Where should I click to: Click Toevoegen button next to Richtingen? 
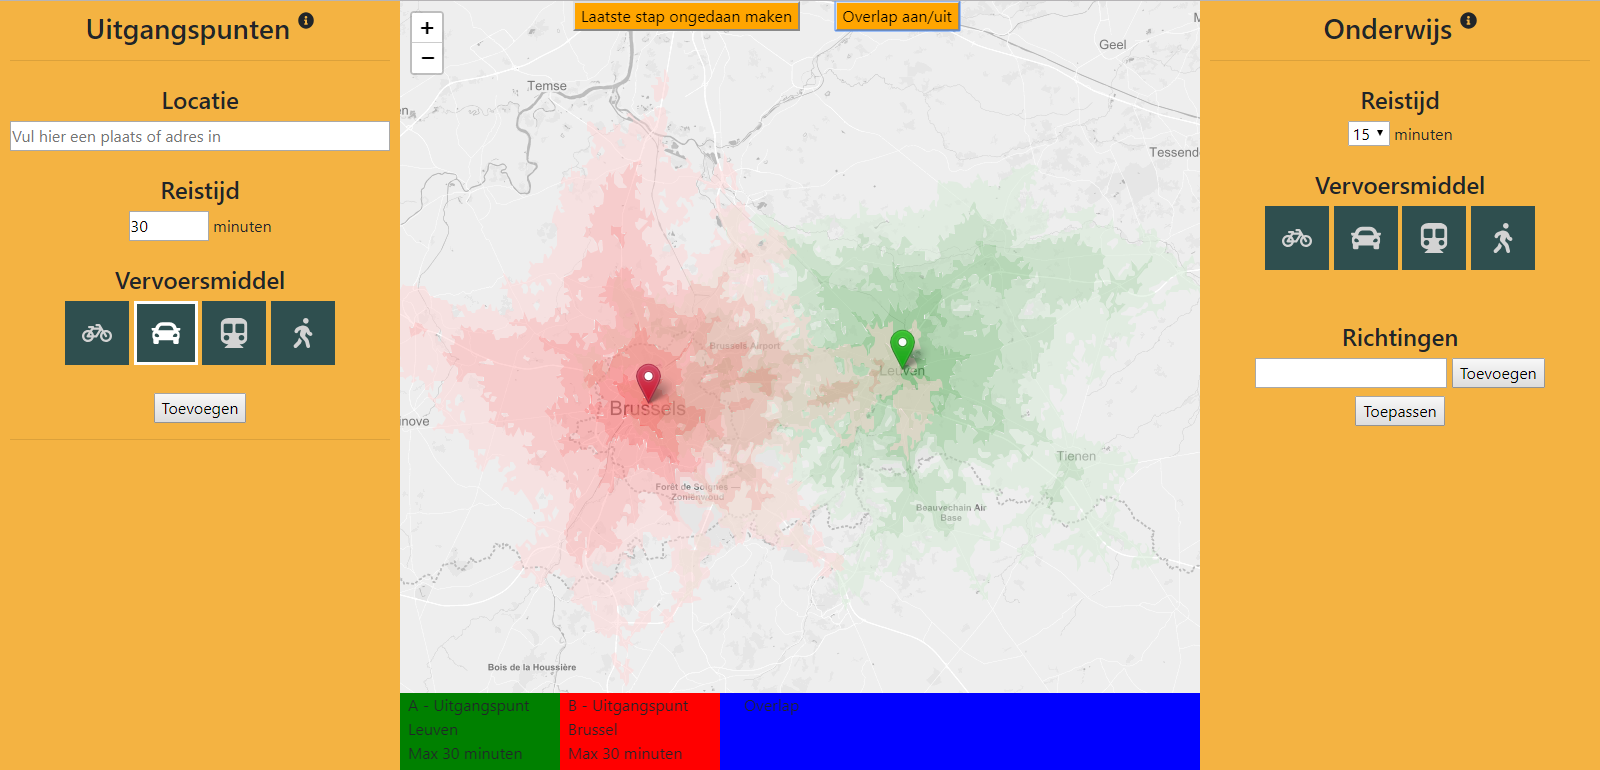click(x=1498, y=373)
